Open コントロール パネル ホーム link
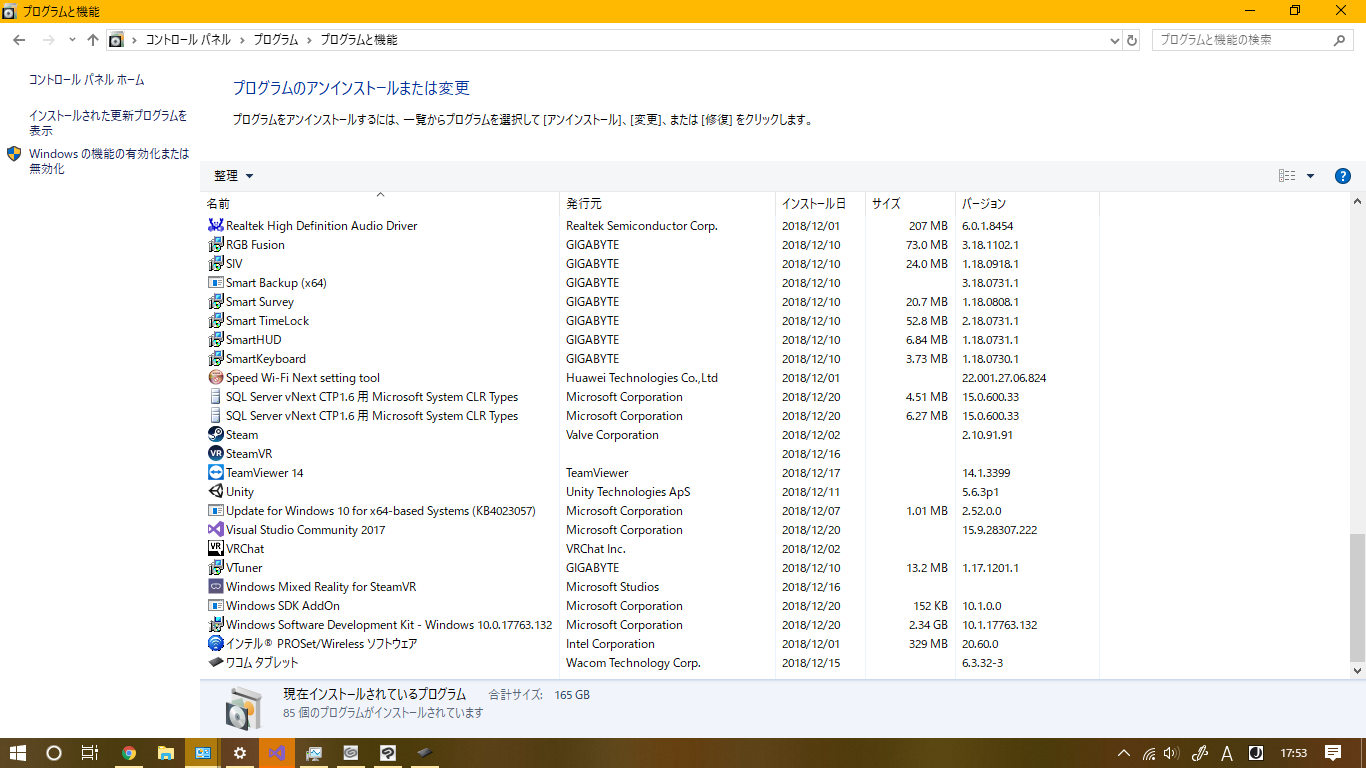 (87, 80)
